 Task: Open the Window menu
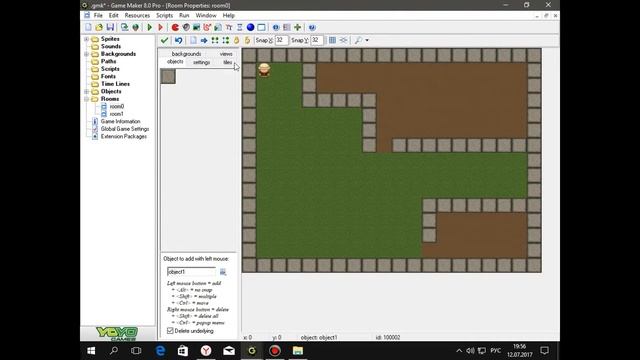coord(206,16)
